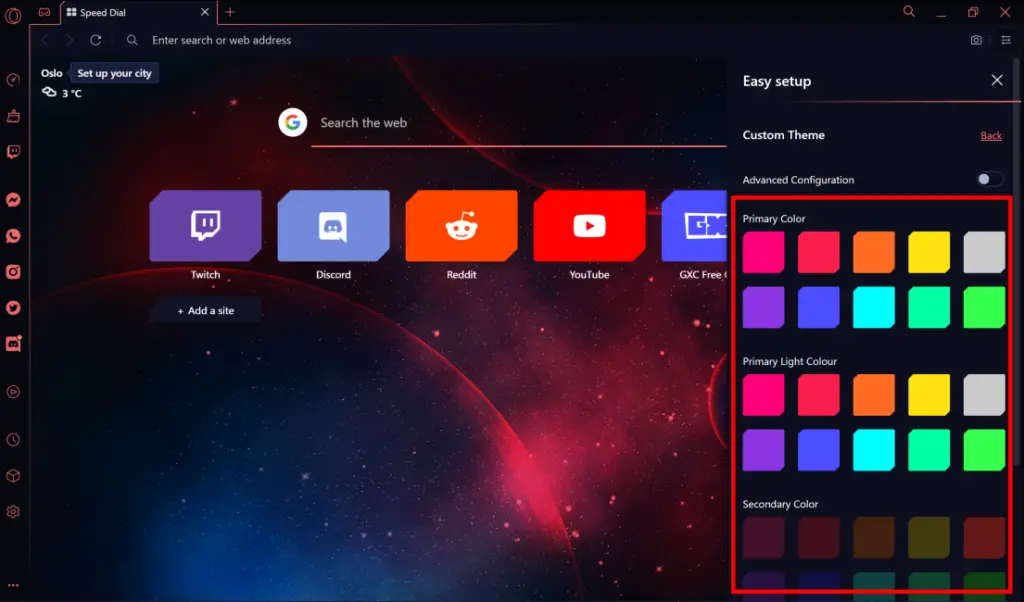Open the GXC Free speed dial tile
The image size is (1024, 602).
[x=694, y=226]
